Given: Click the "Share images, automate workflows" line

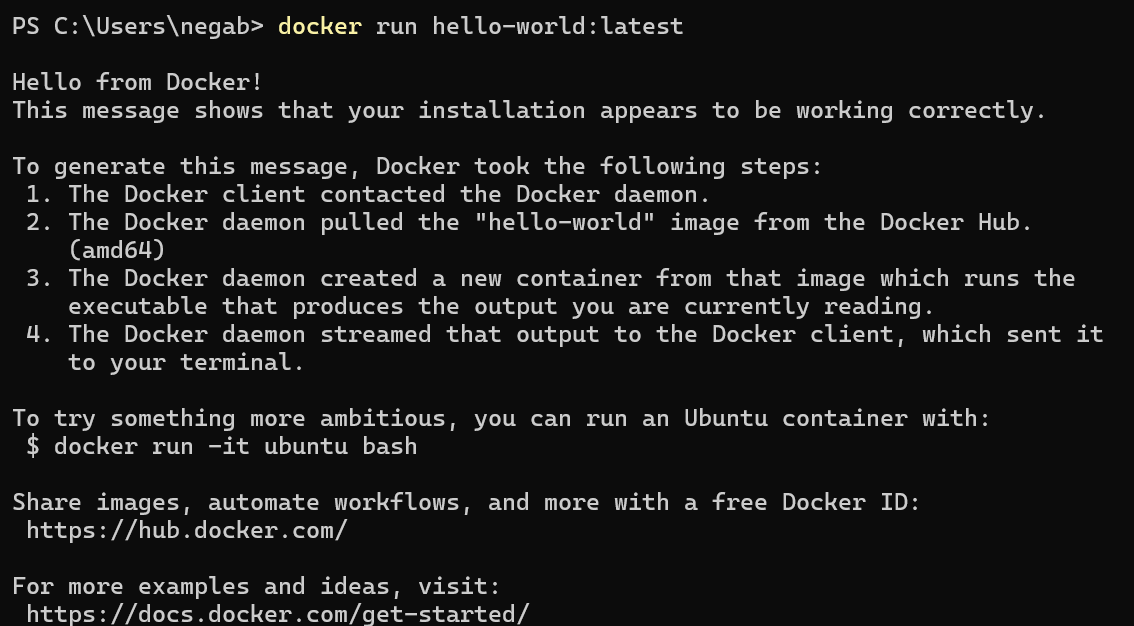Looking at the screenshot, I should 466,502.
